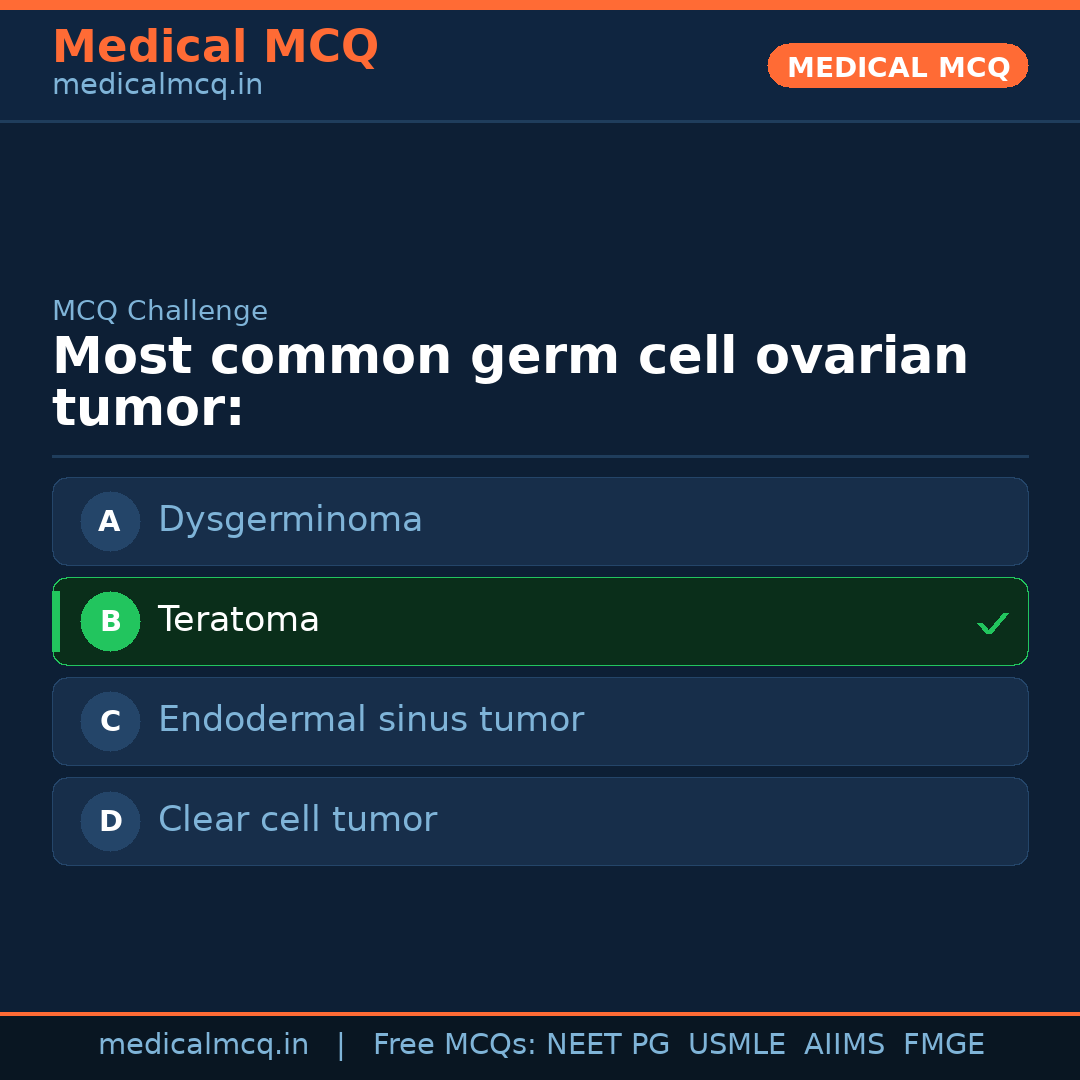Click the circled letter D badge
The height and width of the screenshot is (1080, 1080).
coord(110,821)
